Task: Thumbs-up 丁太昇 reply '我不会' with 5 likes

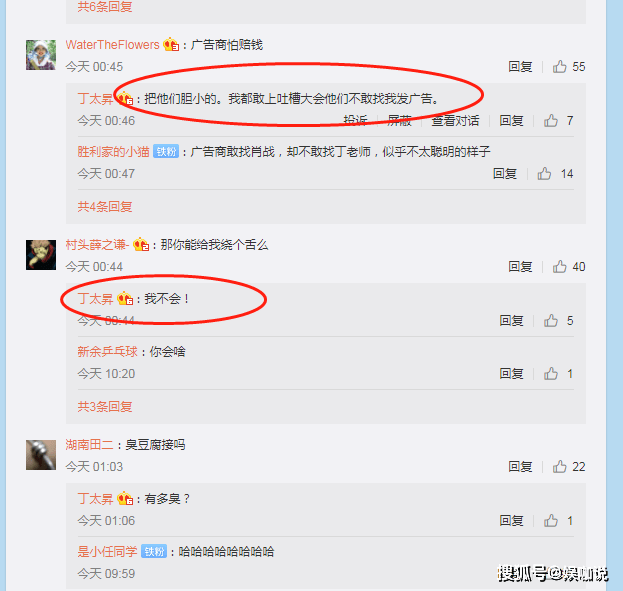Action: (551, 320)
